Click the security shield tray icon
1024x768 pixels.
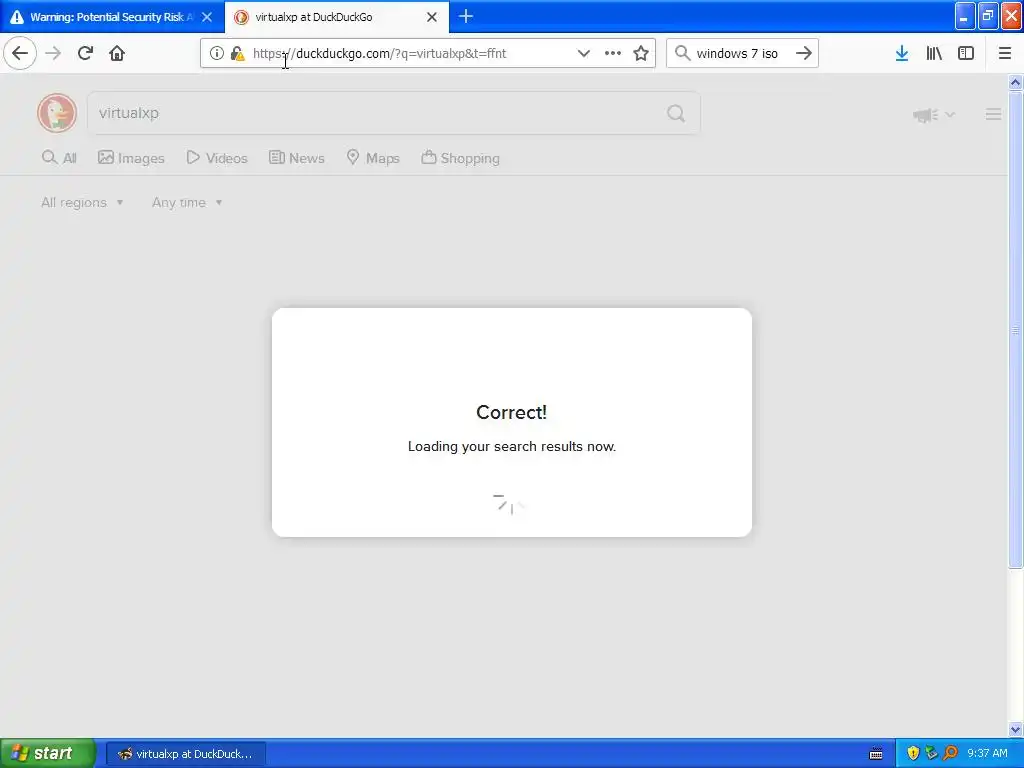913,754
